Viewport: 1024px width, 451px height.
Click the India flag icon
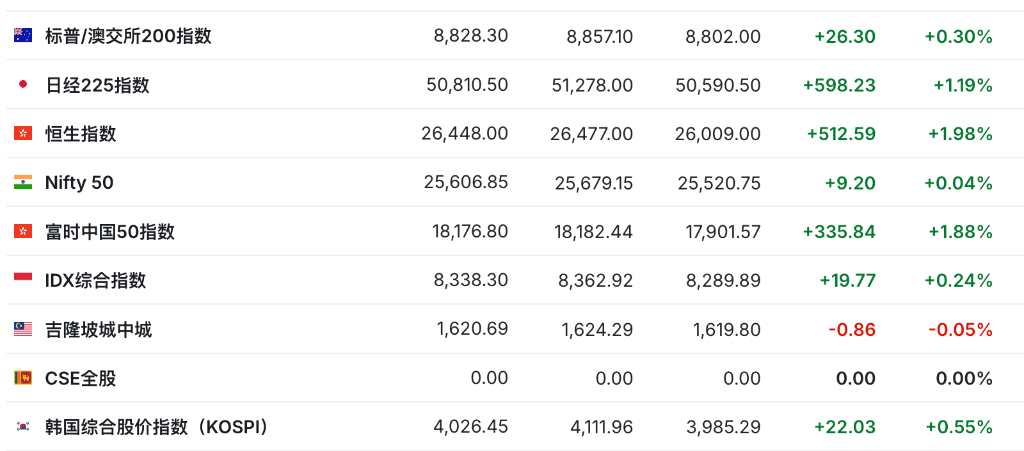pyautogui.click(x=23, y=183)
